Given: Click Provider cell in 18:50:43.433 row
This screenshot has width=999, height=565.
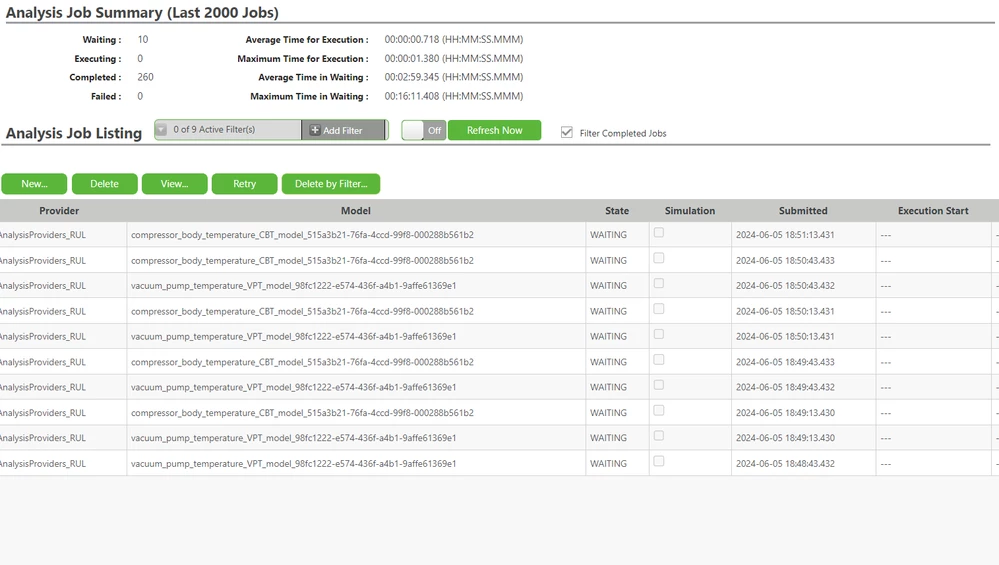Looking at the screenshot, I should pyautogui.click(x=63, y=261).
